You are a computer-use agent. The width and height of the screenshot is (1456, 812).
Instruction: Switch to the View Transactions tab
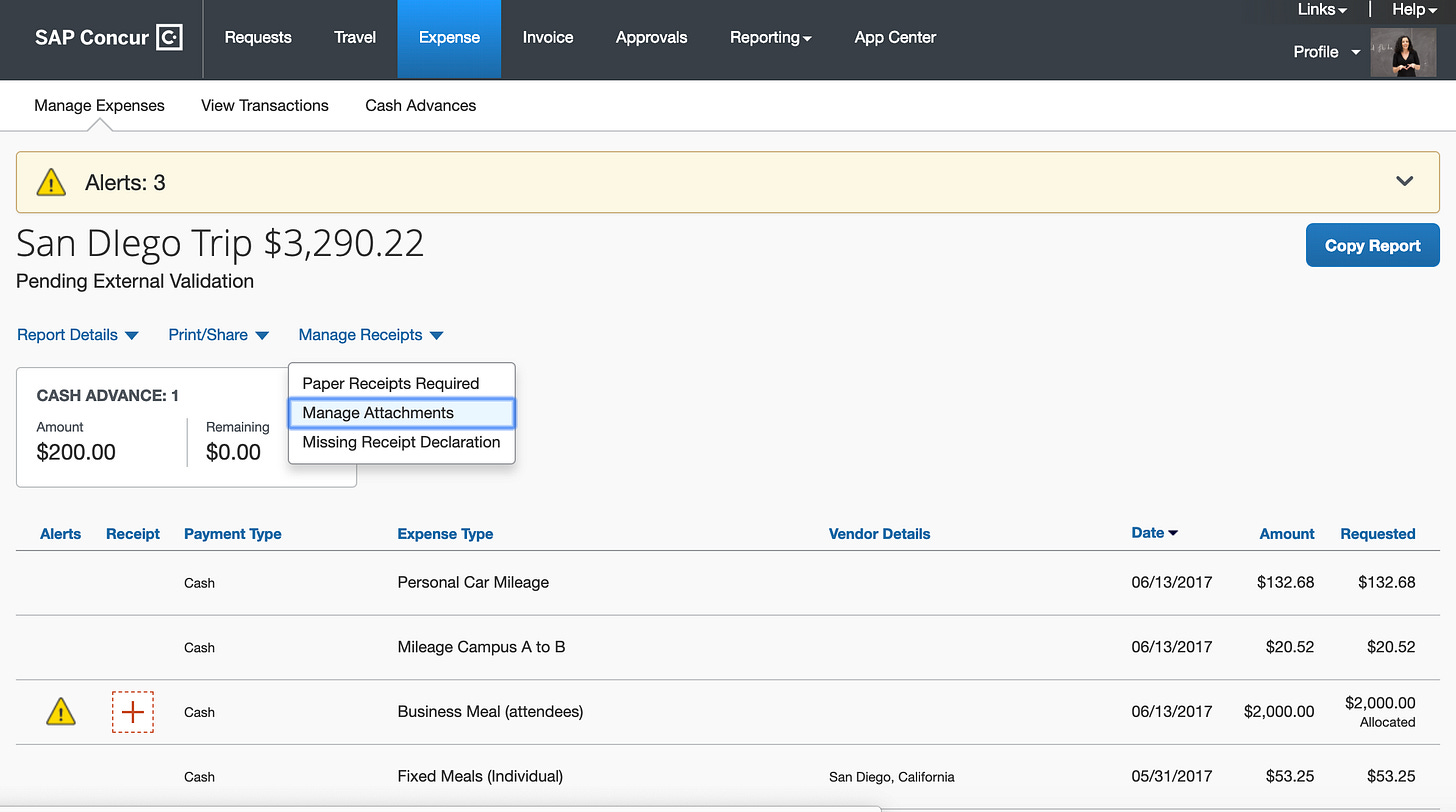[264, 105]
